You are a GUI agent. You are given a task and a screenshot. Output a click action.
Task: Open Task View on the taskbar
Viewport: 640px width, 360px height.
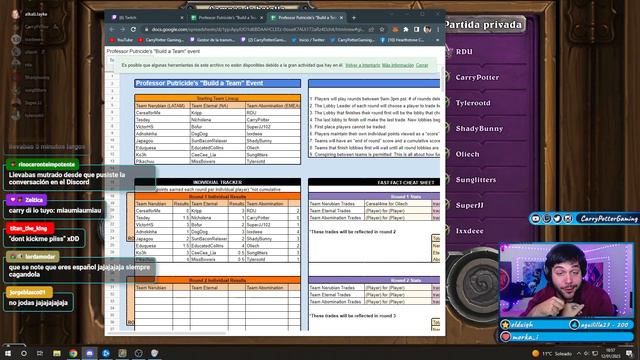40,353
